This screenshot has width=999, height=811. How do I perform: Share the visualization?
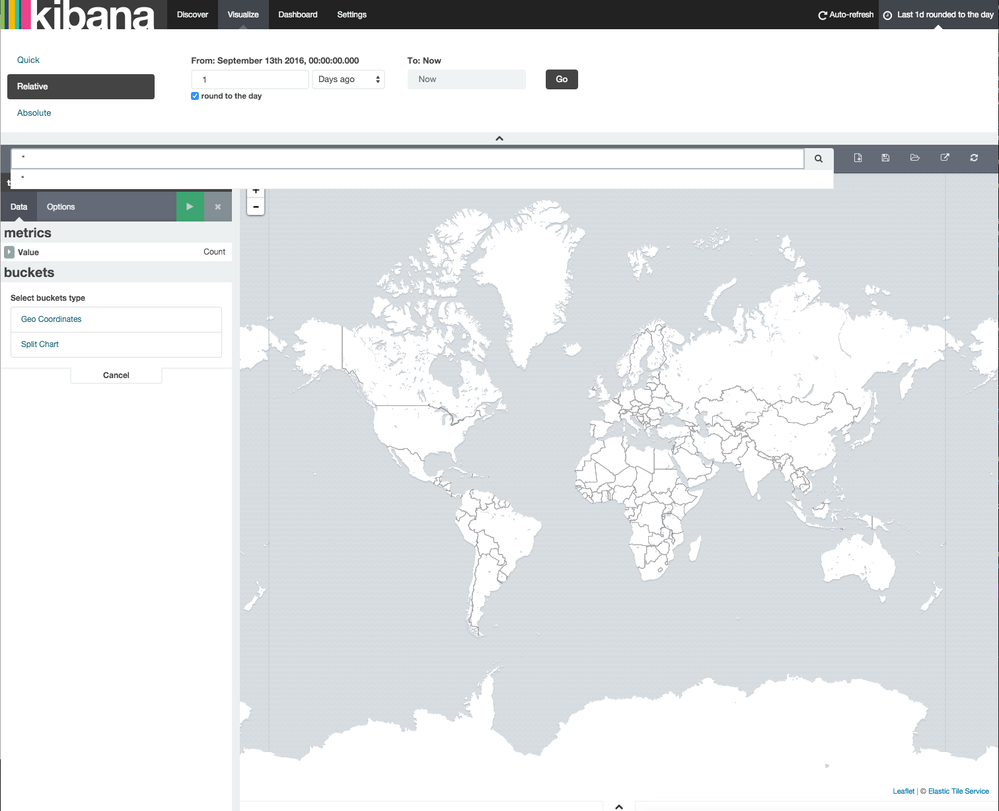944,157
